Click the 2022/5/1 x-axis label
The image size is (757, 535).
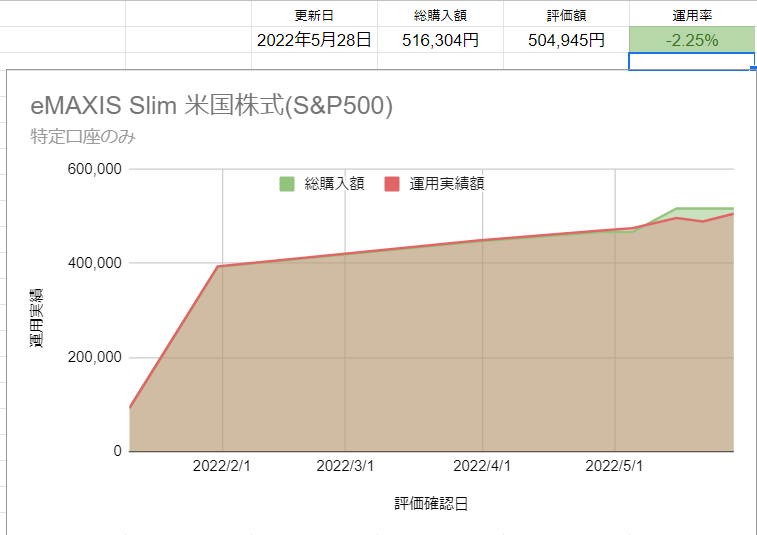click(x=614, y=466)
